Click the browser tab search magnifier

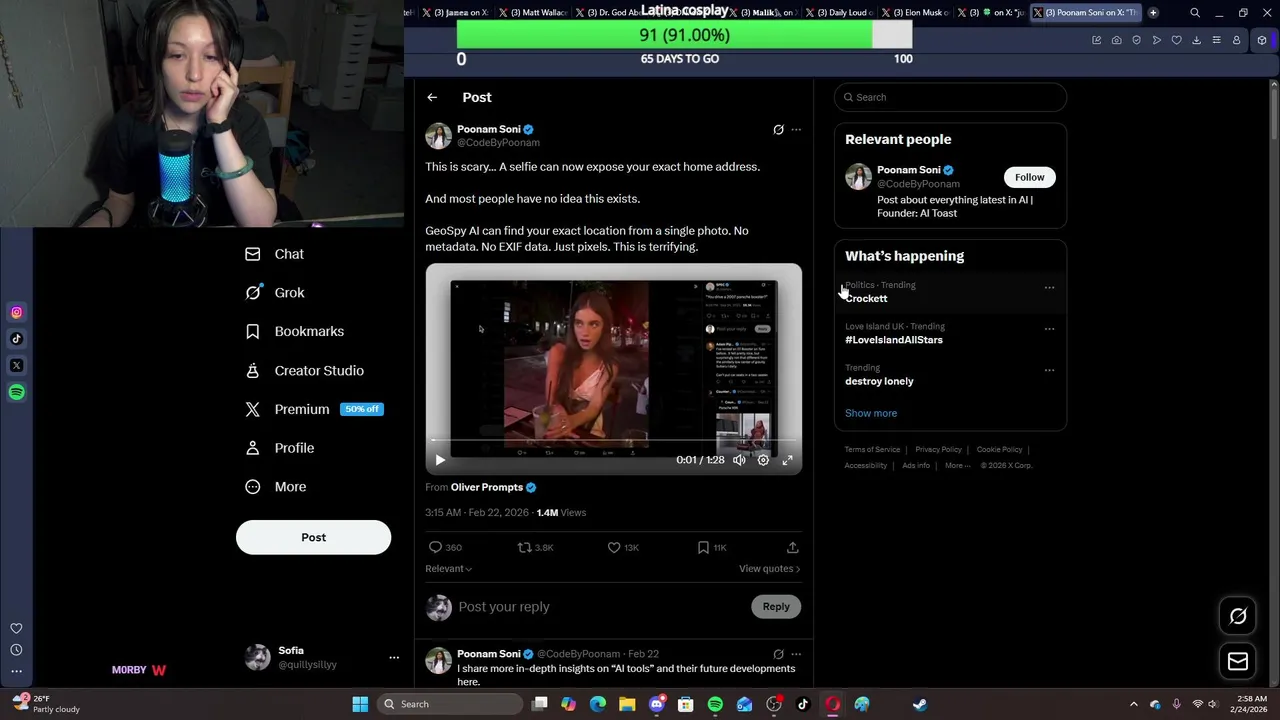pos(1195,13)
